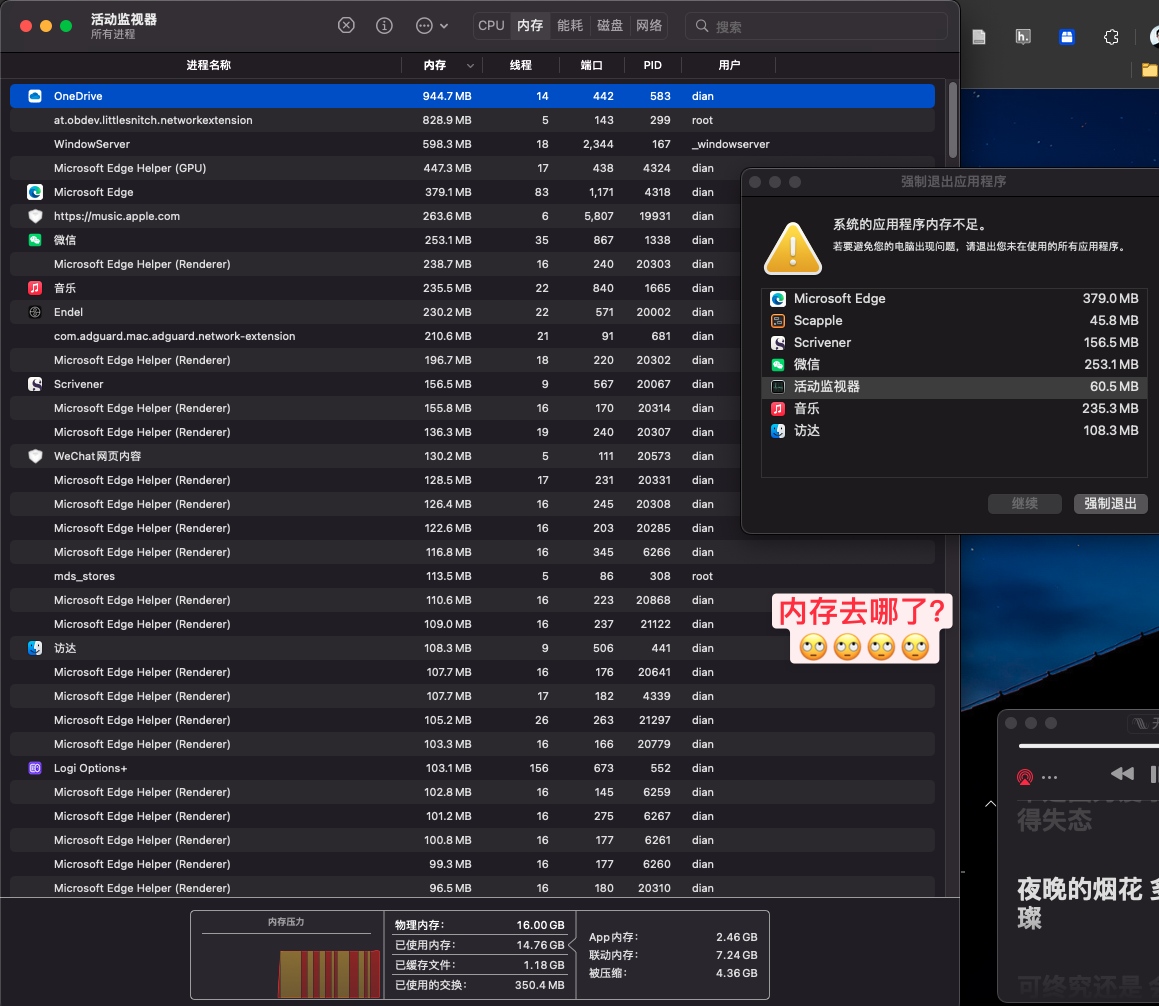
Task: Open the 网络 tab
Action: coord(649,26)
